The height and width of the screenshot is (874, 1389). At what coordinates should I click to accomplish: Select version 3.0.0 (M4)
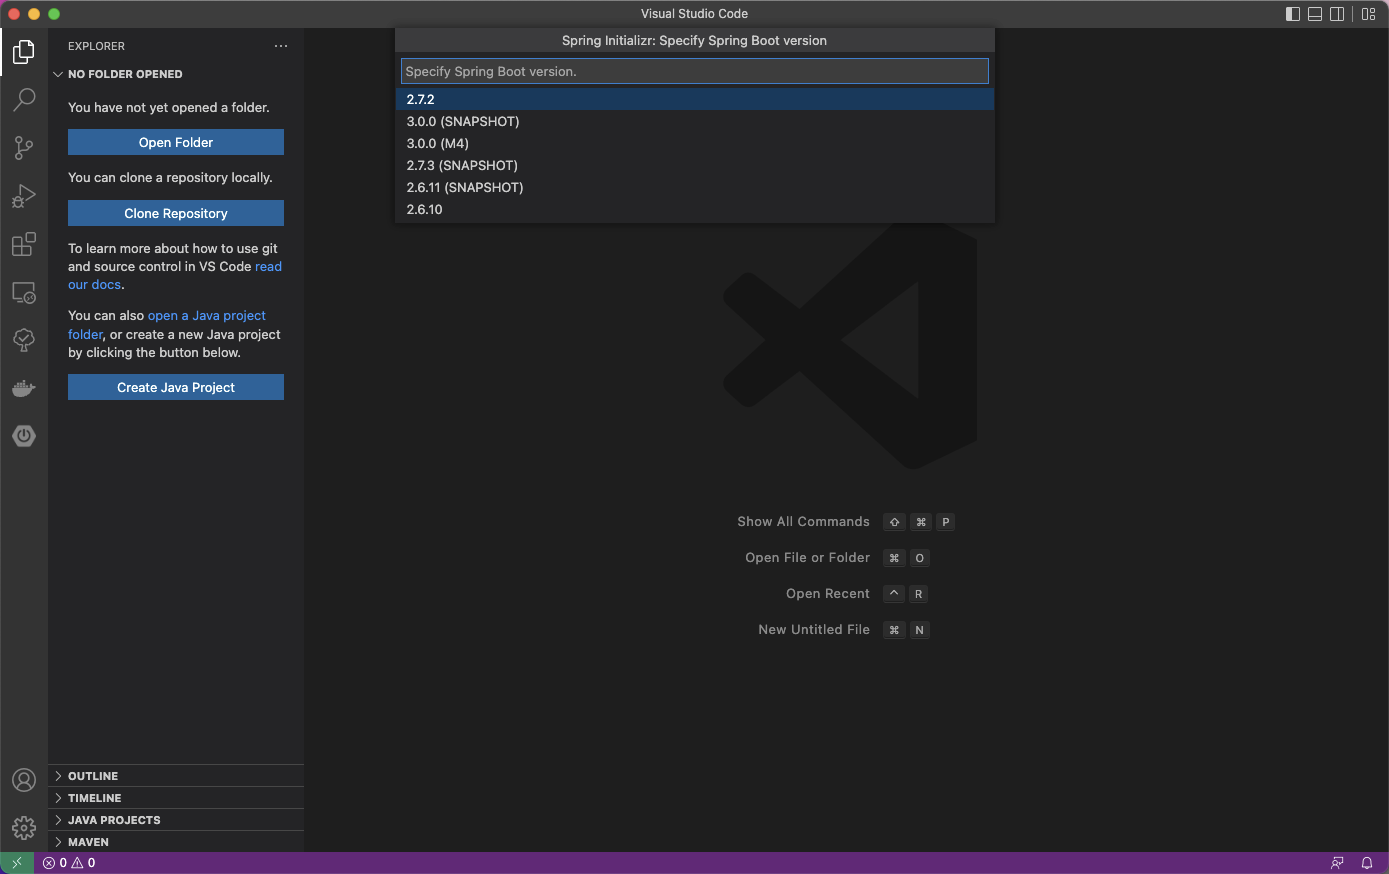(695, 143)
